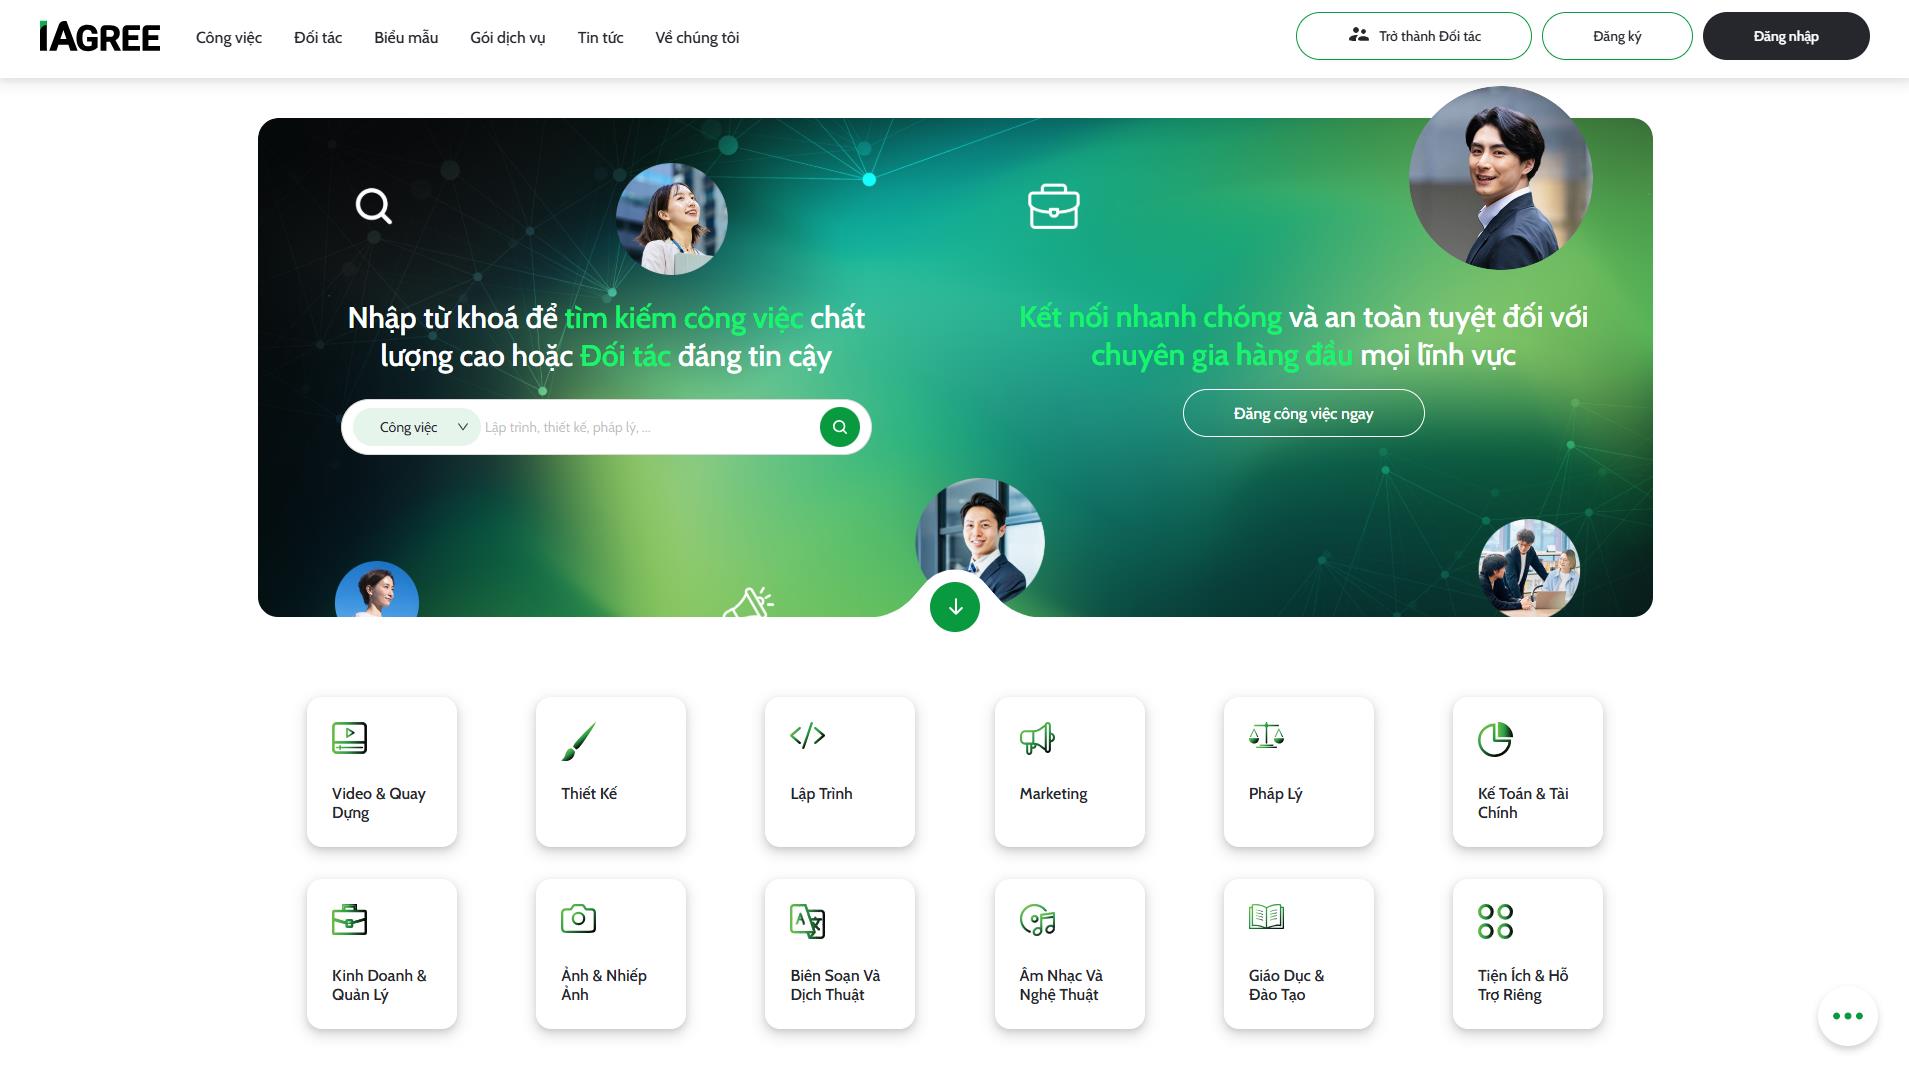Open the Âm Nhạc Và Nghệ Thuật category
This screenshot has height=1071, width=1909.
pos(1069,953)
